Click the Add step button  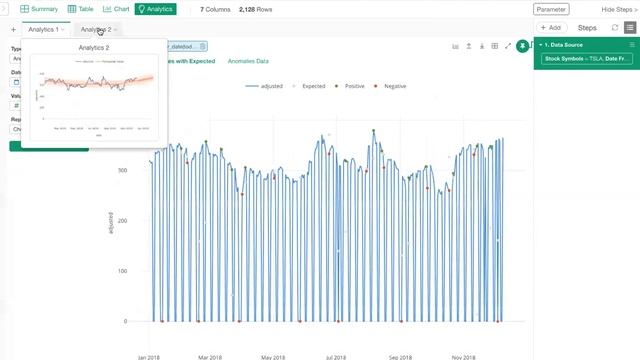tap(551, 28)
